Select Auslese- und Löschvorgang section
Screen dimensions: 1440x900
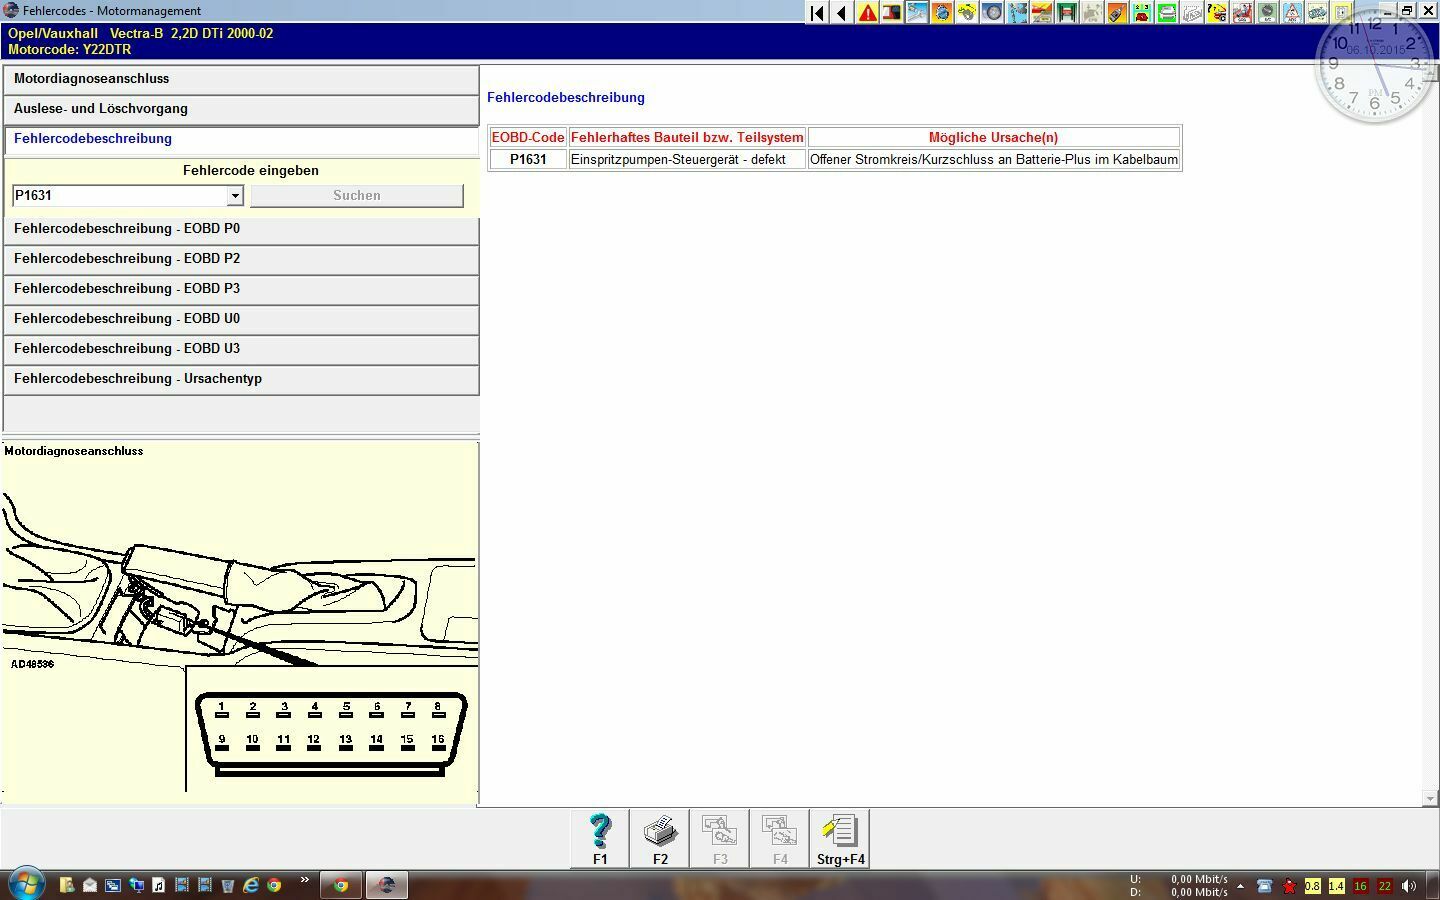pyautogui.click(x=241, y=109)
